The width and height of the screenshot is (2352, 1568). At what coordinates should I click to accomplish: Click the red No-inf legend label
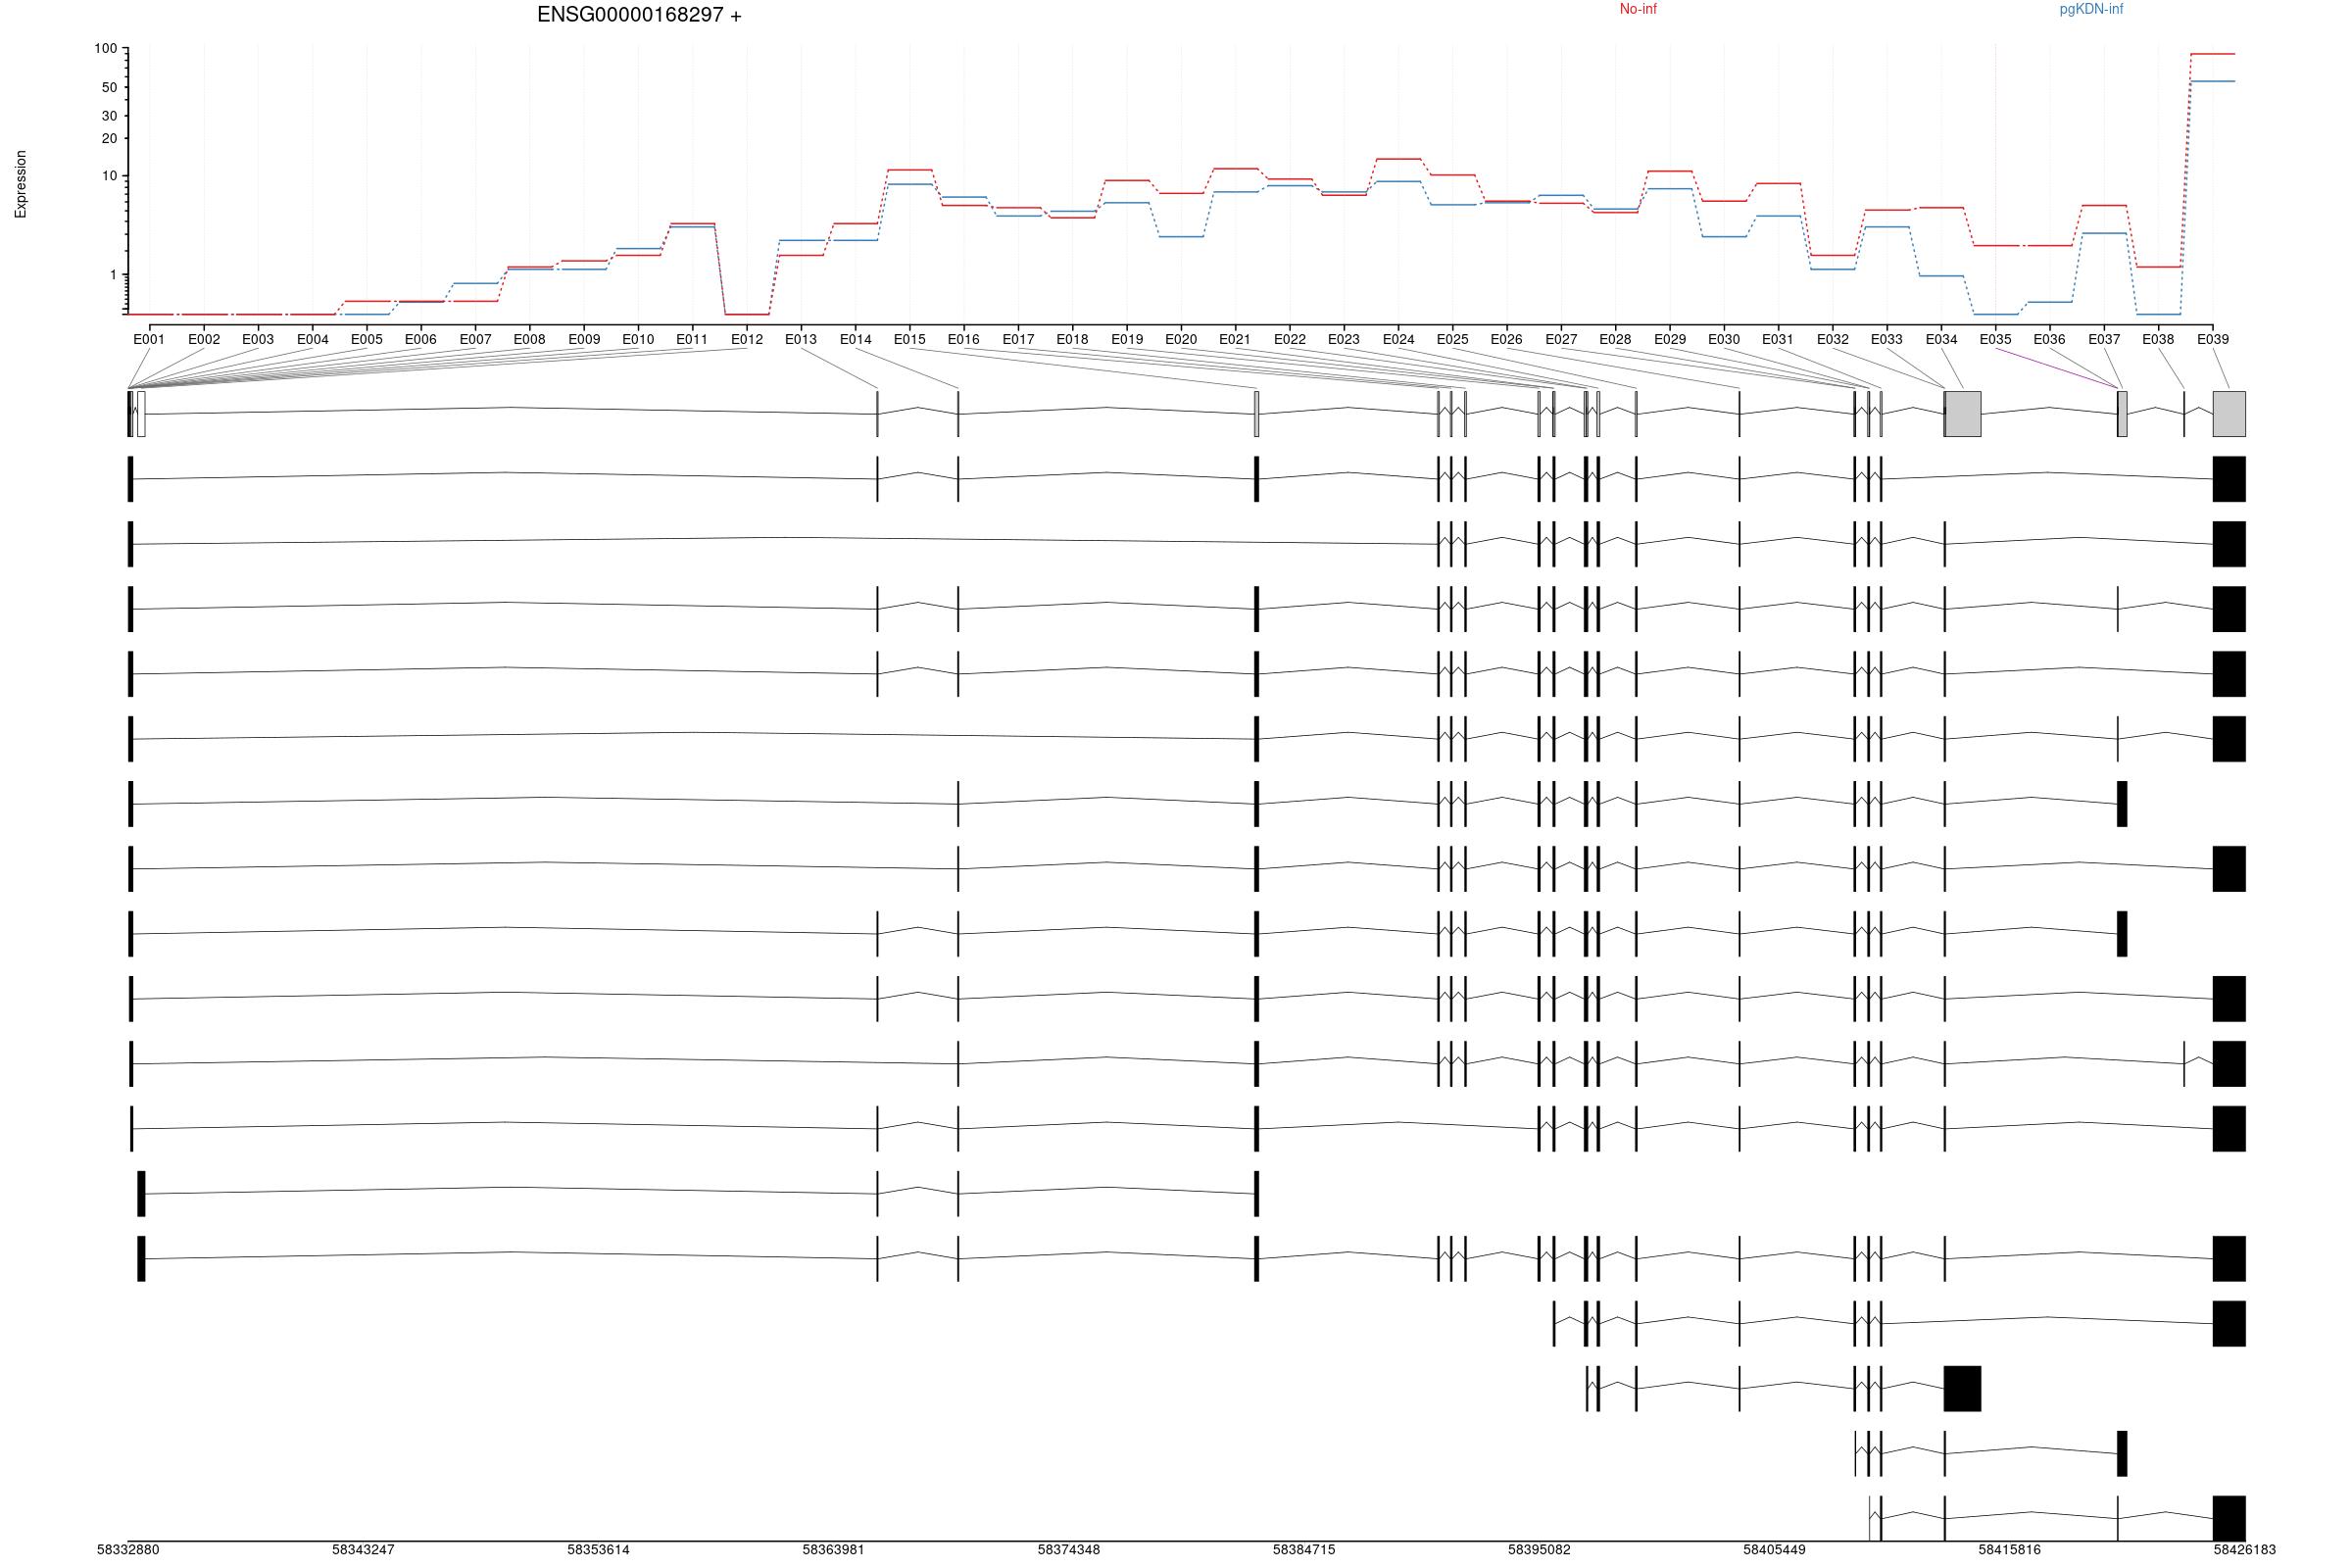tap(1638, 9)
